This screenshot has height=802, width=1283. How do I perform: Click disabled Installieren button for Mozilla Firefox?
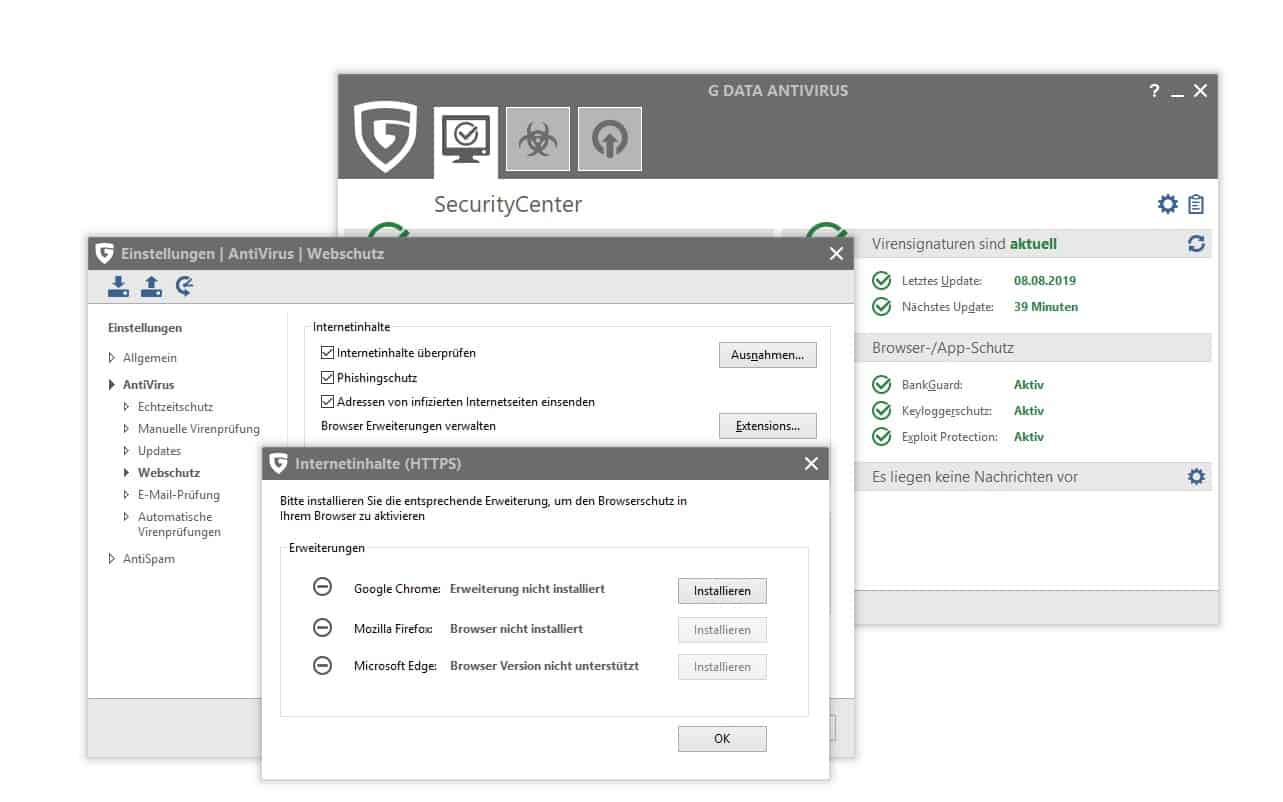point(722,630)
